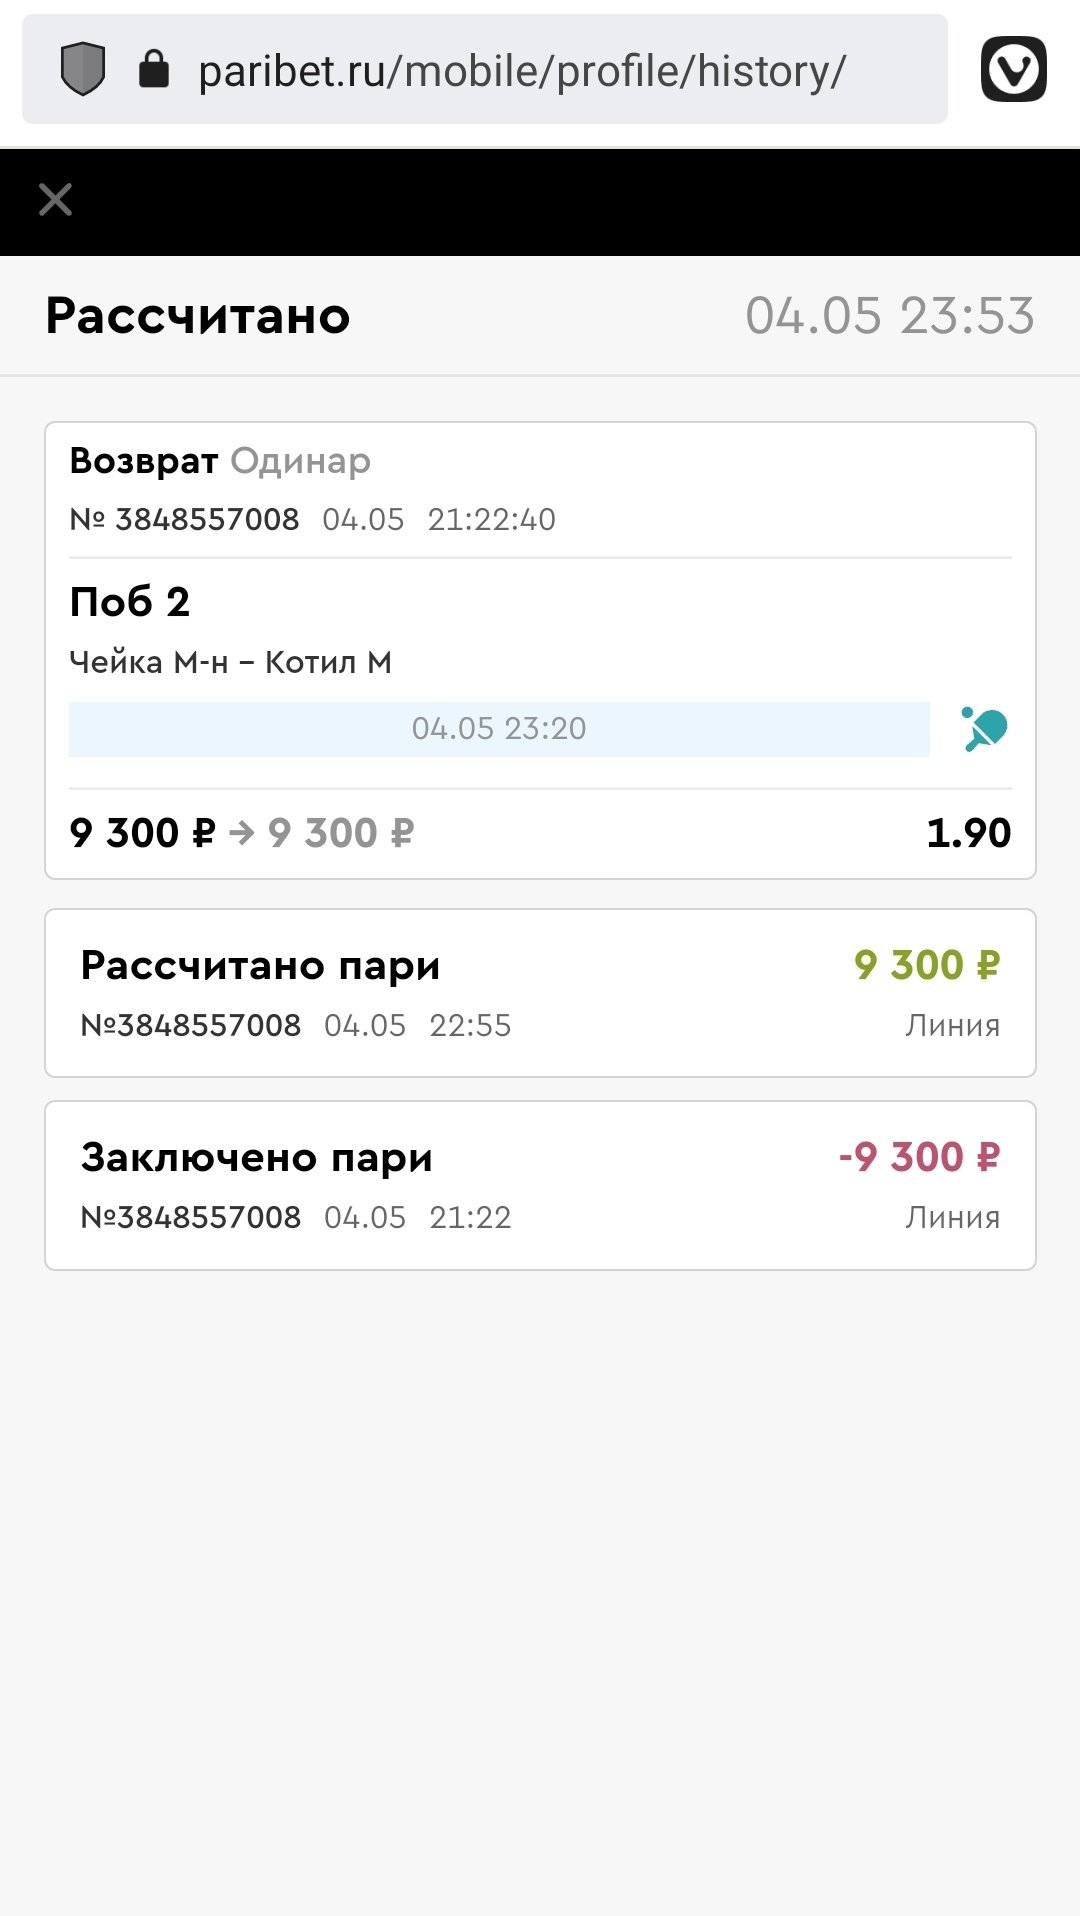Open the Рассчитано пари transaction entry
Screen dimensions: 1080x1916
point(540,993)
